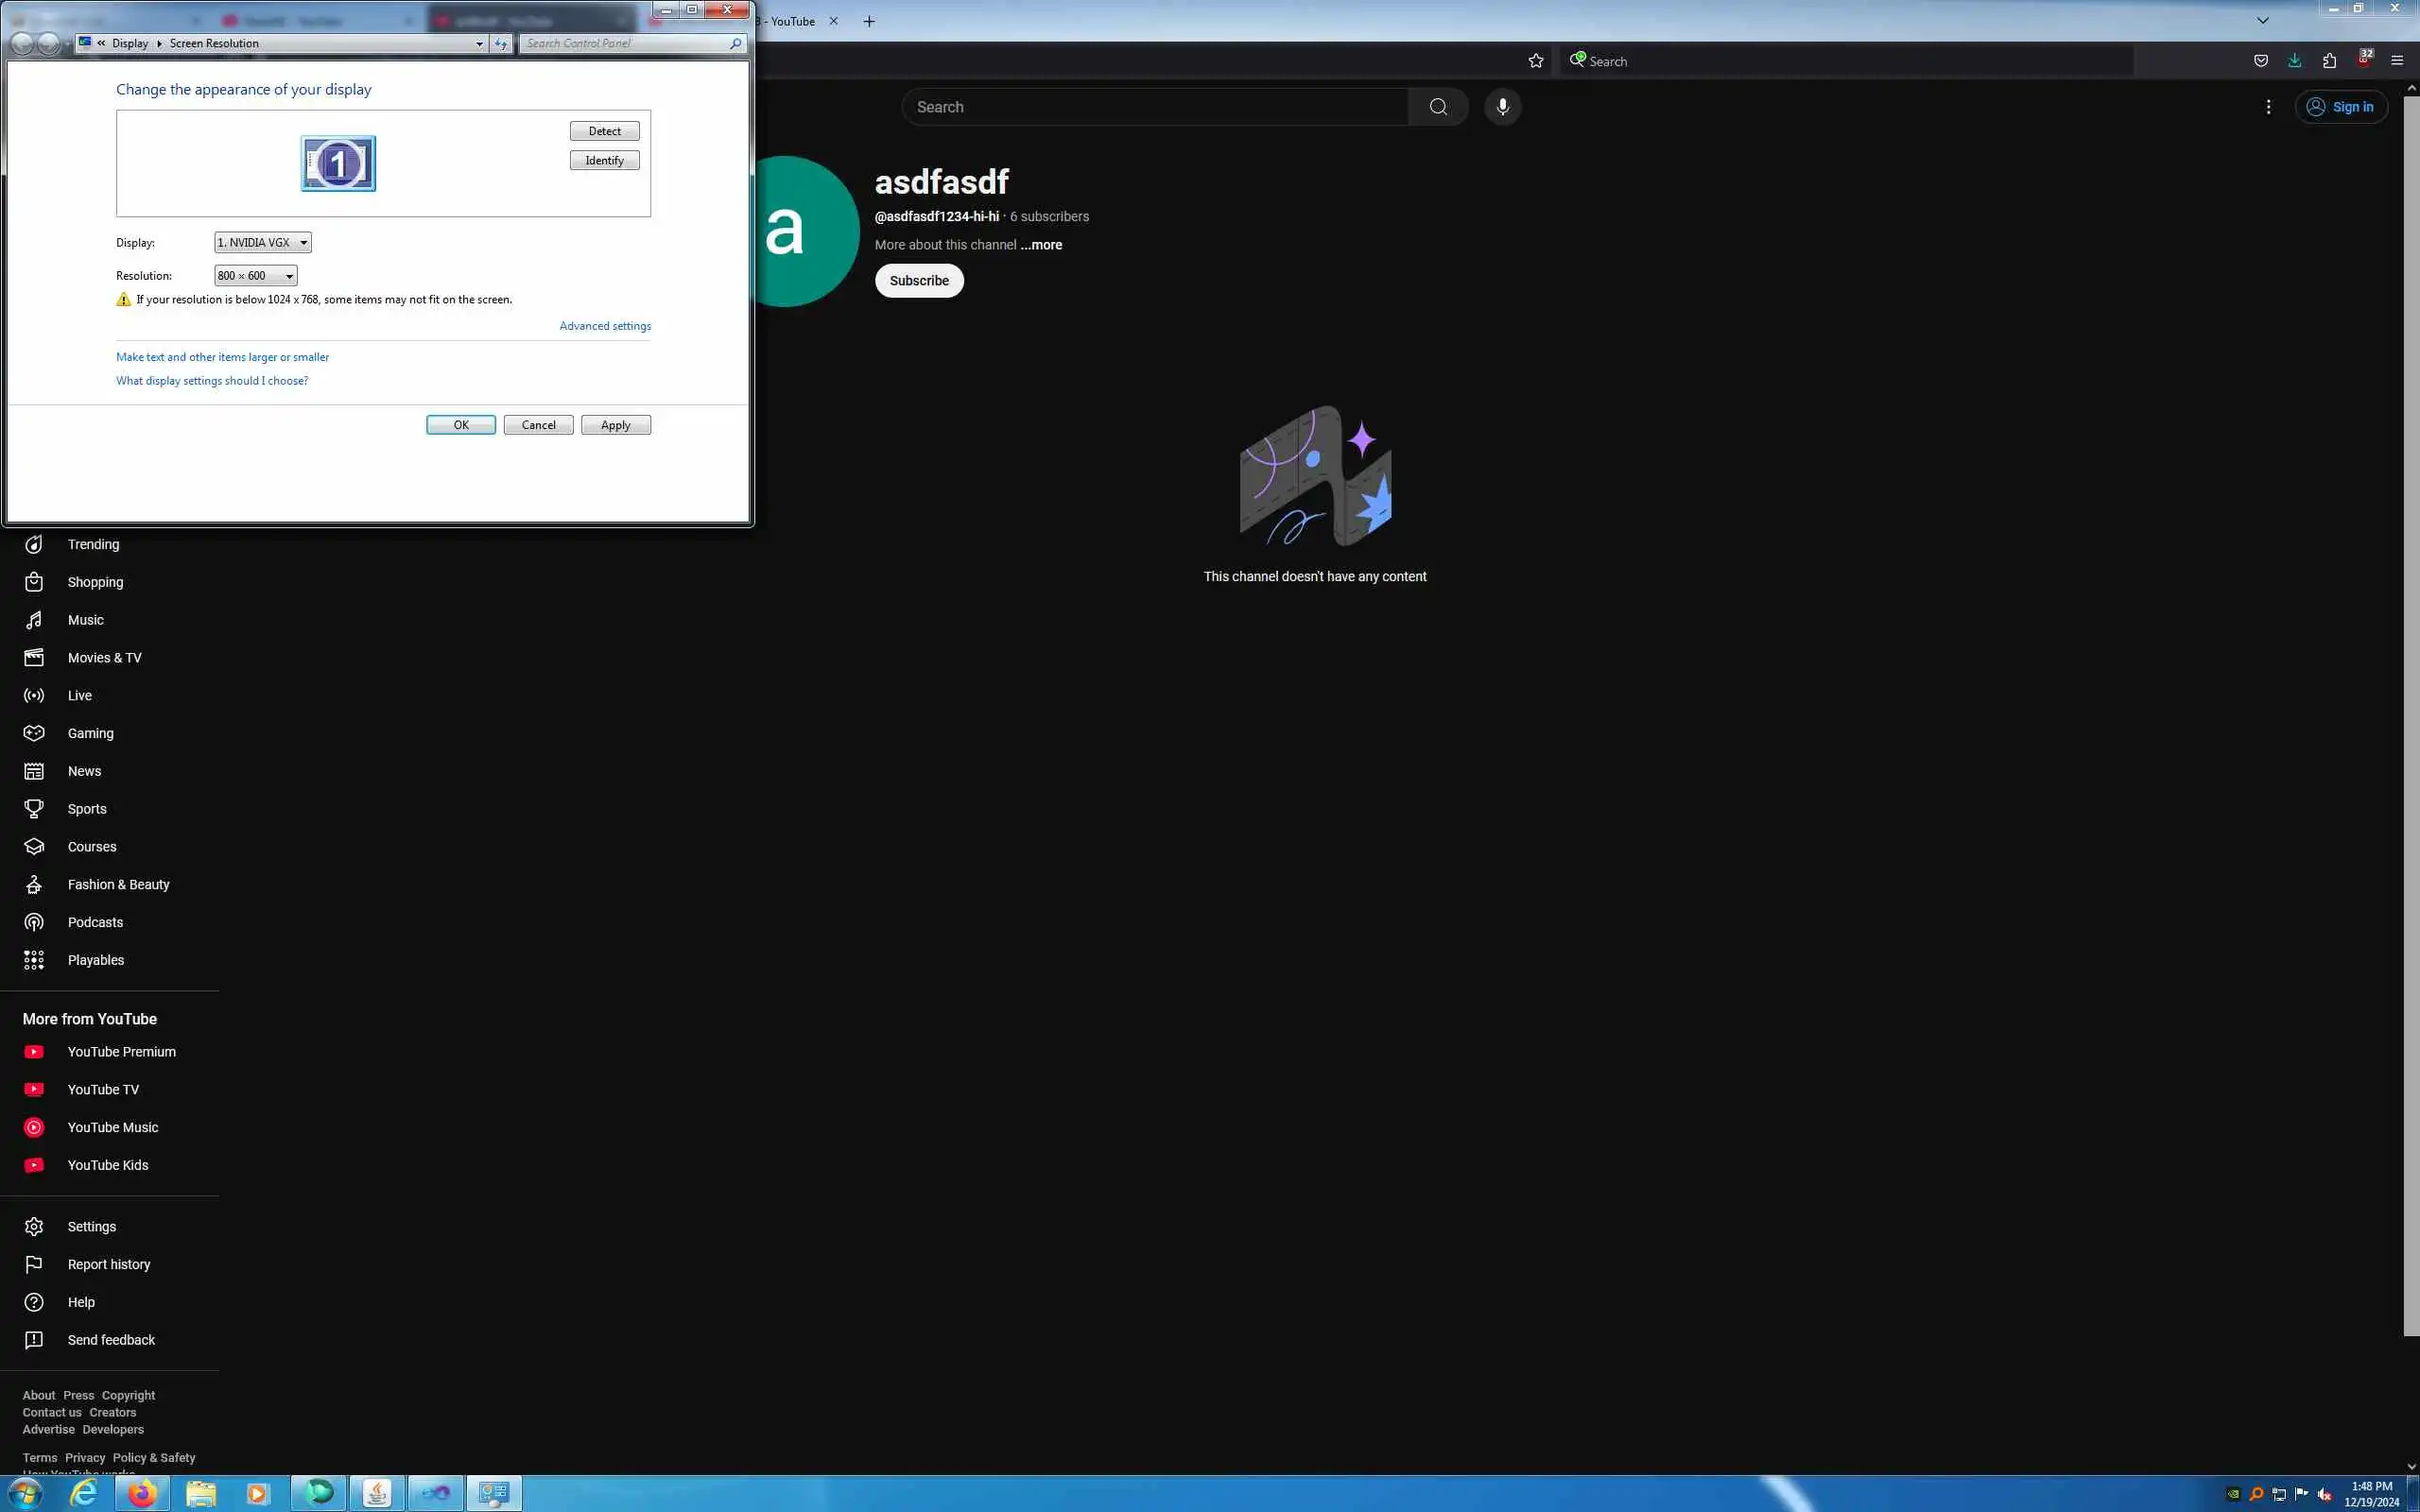Open a new Firefox tab
The width and height of the screenshot is (2420, 1512).
[869, 21]
